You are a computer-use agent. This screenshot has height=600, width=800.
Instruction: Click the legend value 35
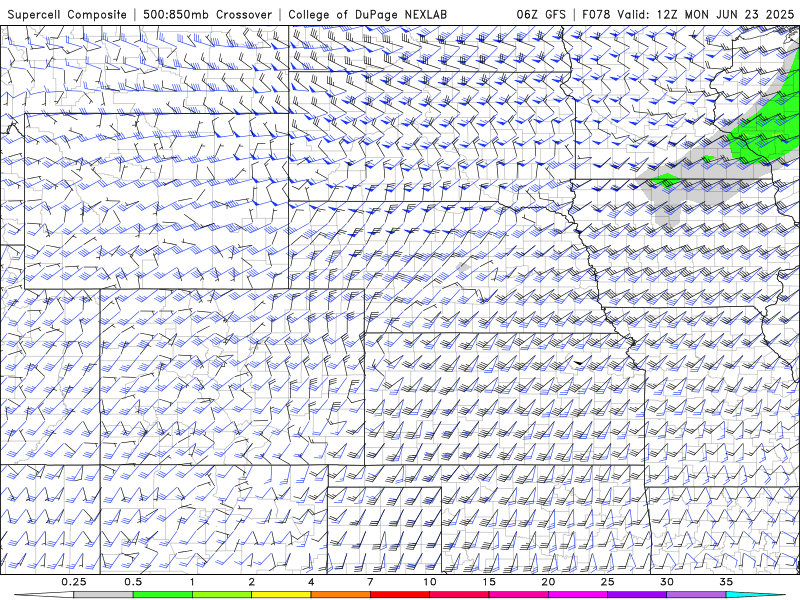pos(726,582)
